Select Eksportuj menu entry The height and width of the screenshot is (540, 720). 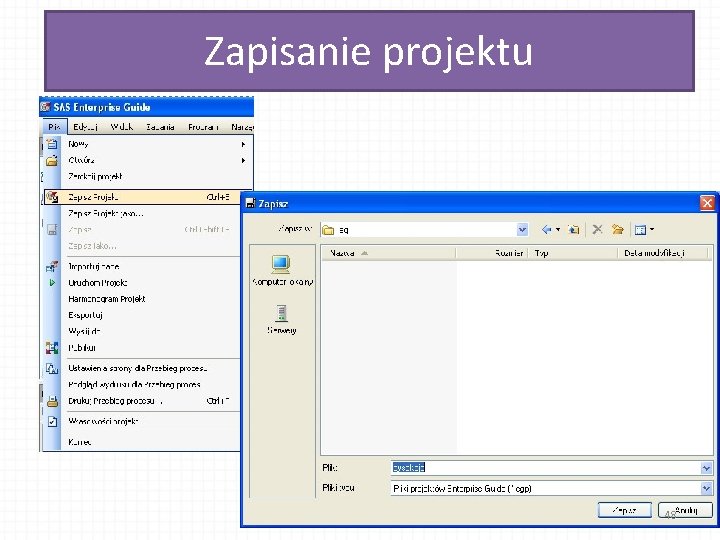coord(85,315)
